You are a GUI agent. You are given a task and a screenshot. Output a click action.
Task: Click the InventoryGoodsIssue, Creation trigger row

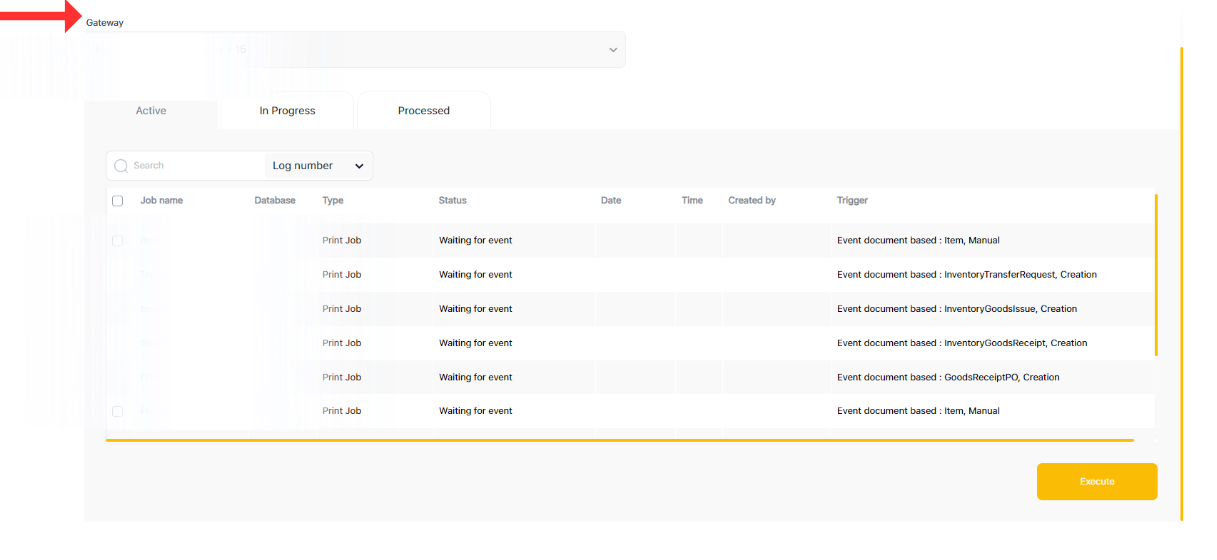pyautogui.click(x=956, y=309)
